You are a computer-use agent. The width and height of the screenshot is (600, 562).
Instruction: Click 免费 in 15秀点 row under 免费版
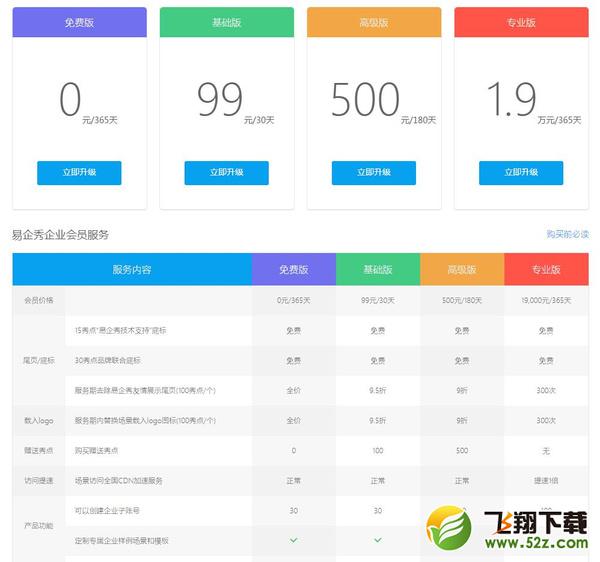point(293,331)
